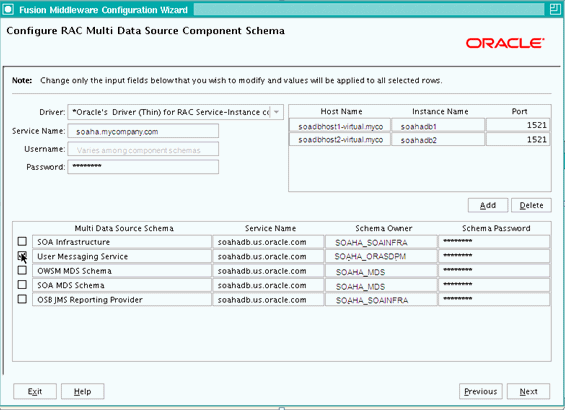
Task: Click the maximize icon in the title bar
Action: [x=555, y=9]
